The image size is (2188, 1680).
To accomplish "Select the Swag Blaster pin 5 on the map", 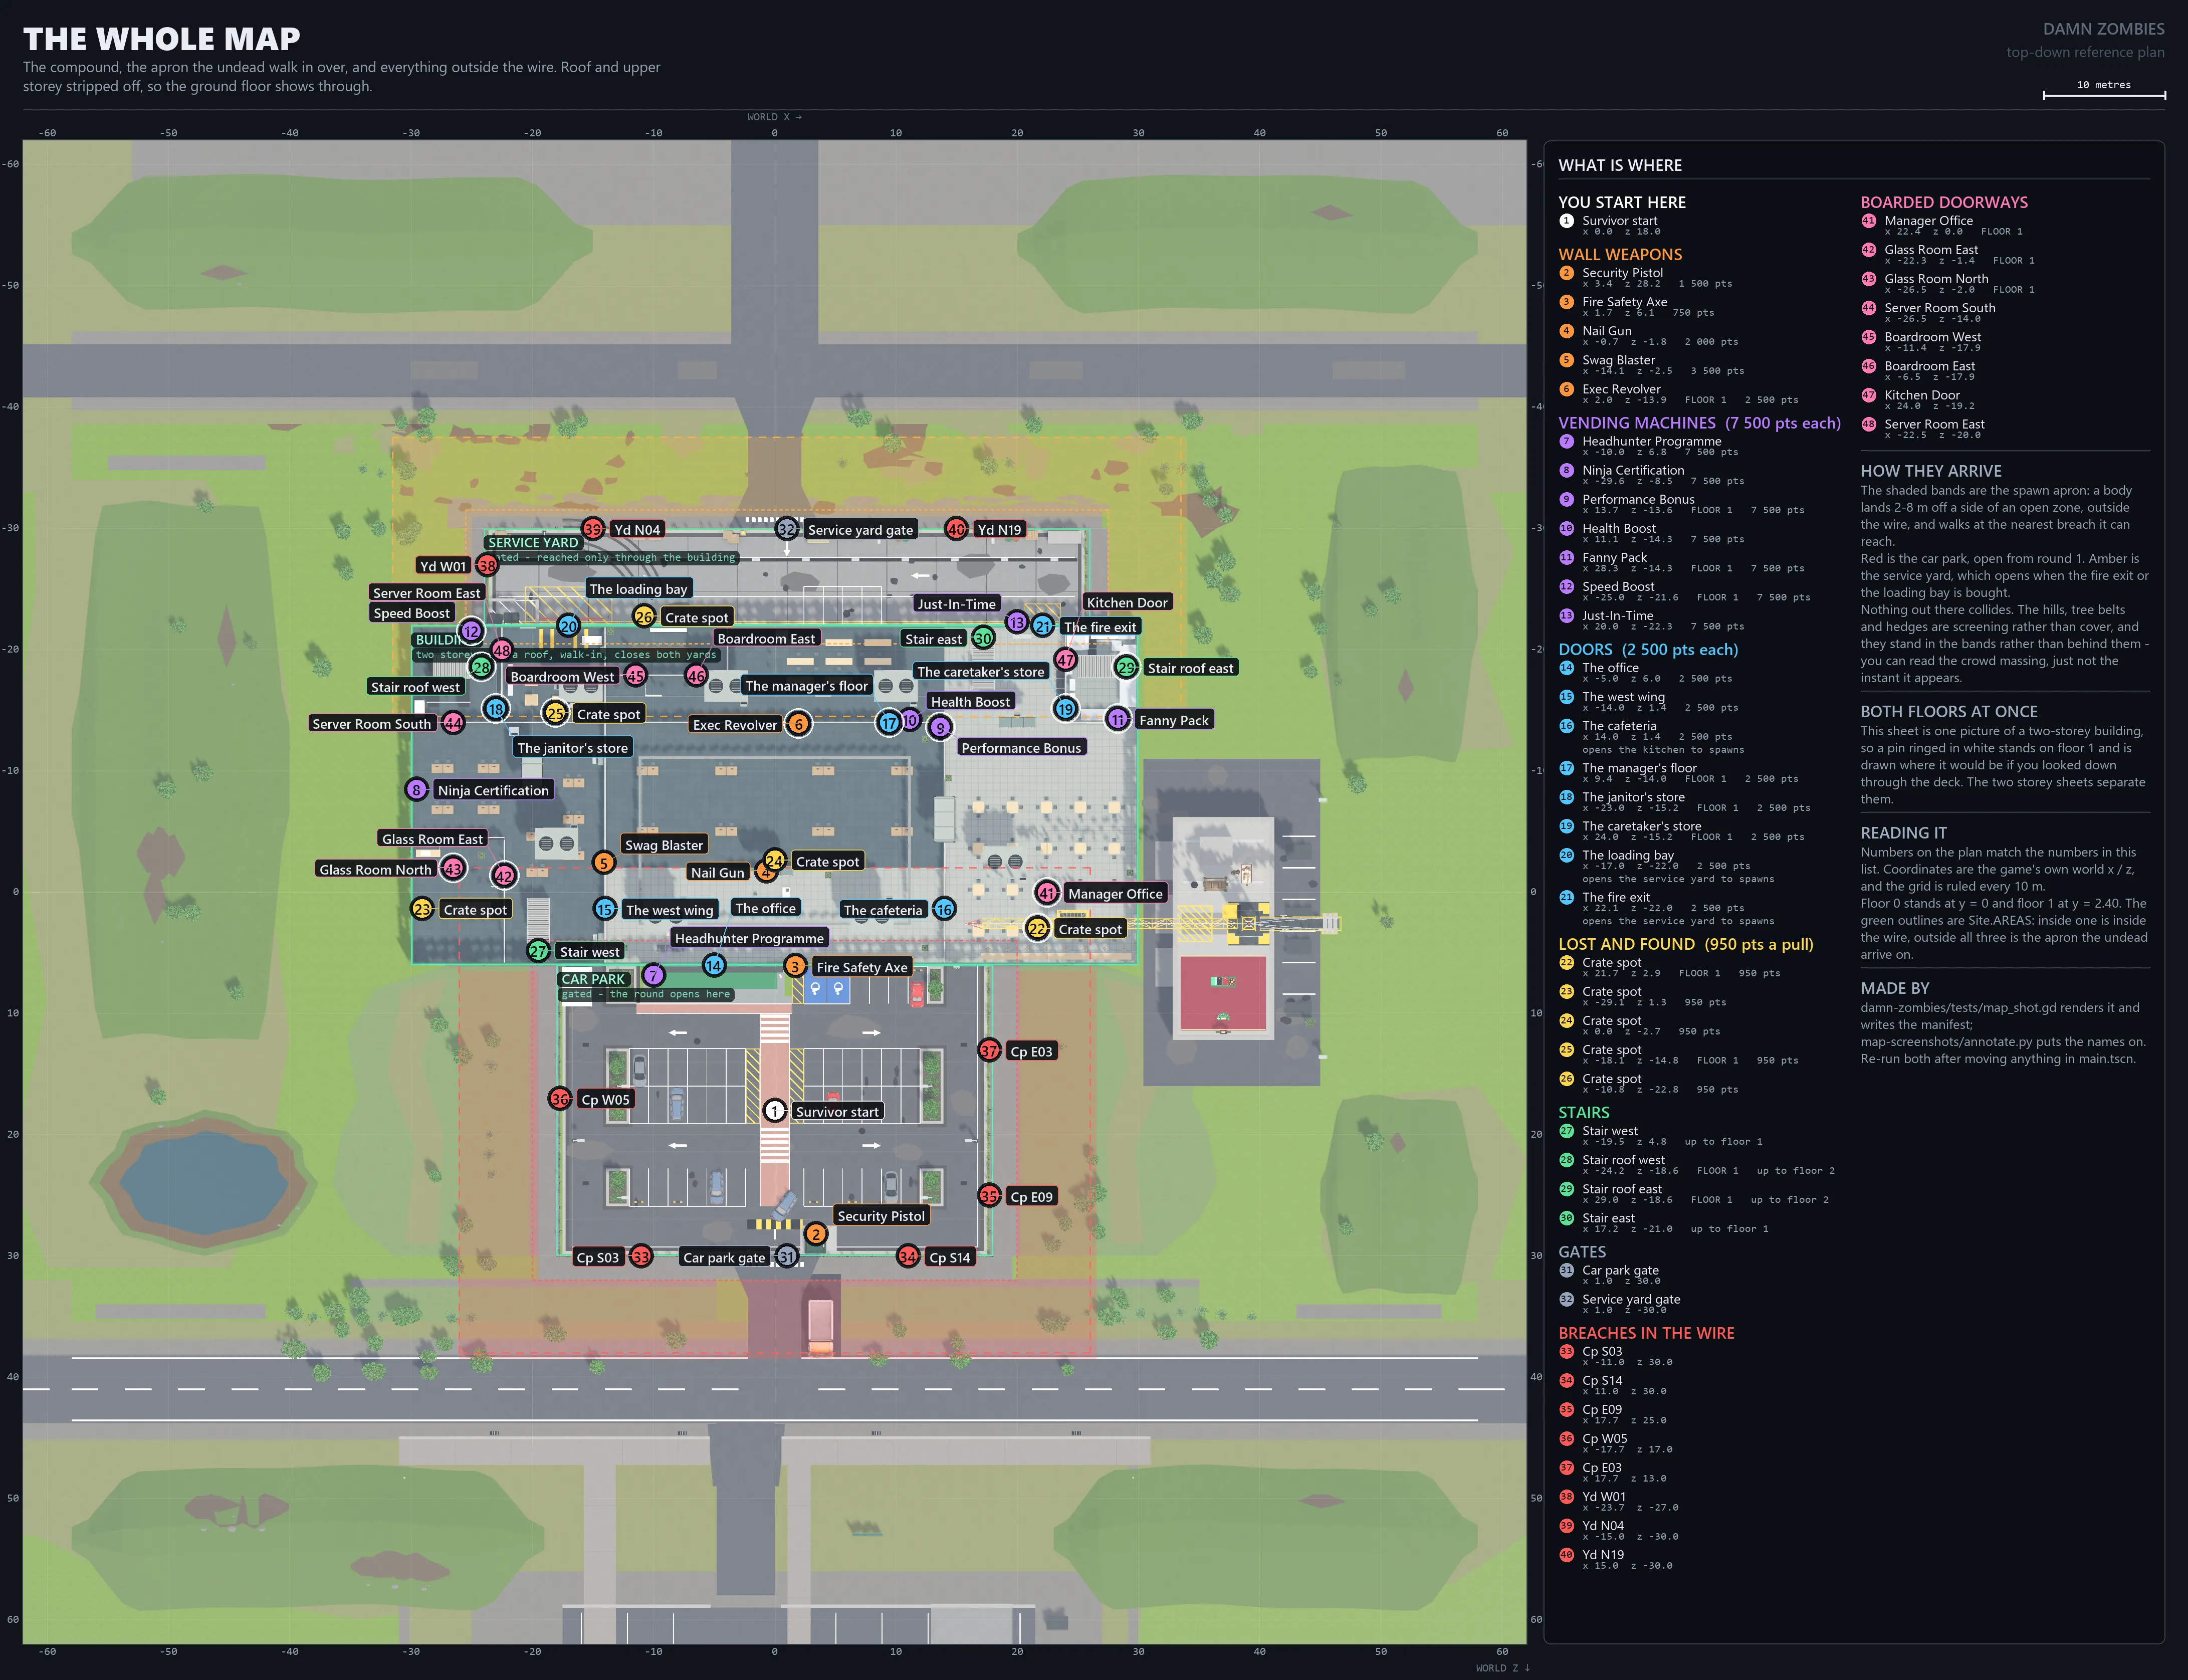I will pos(603,862).
